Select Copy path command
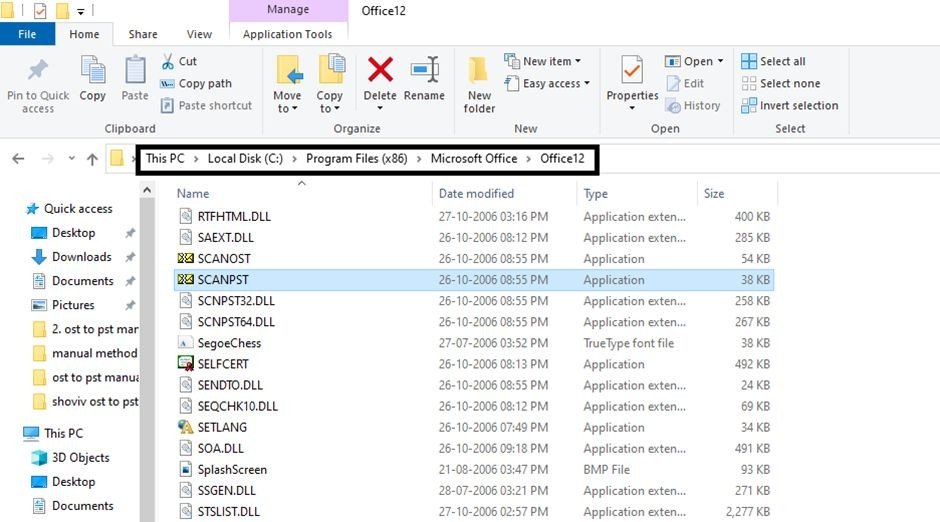 196,83
